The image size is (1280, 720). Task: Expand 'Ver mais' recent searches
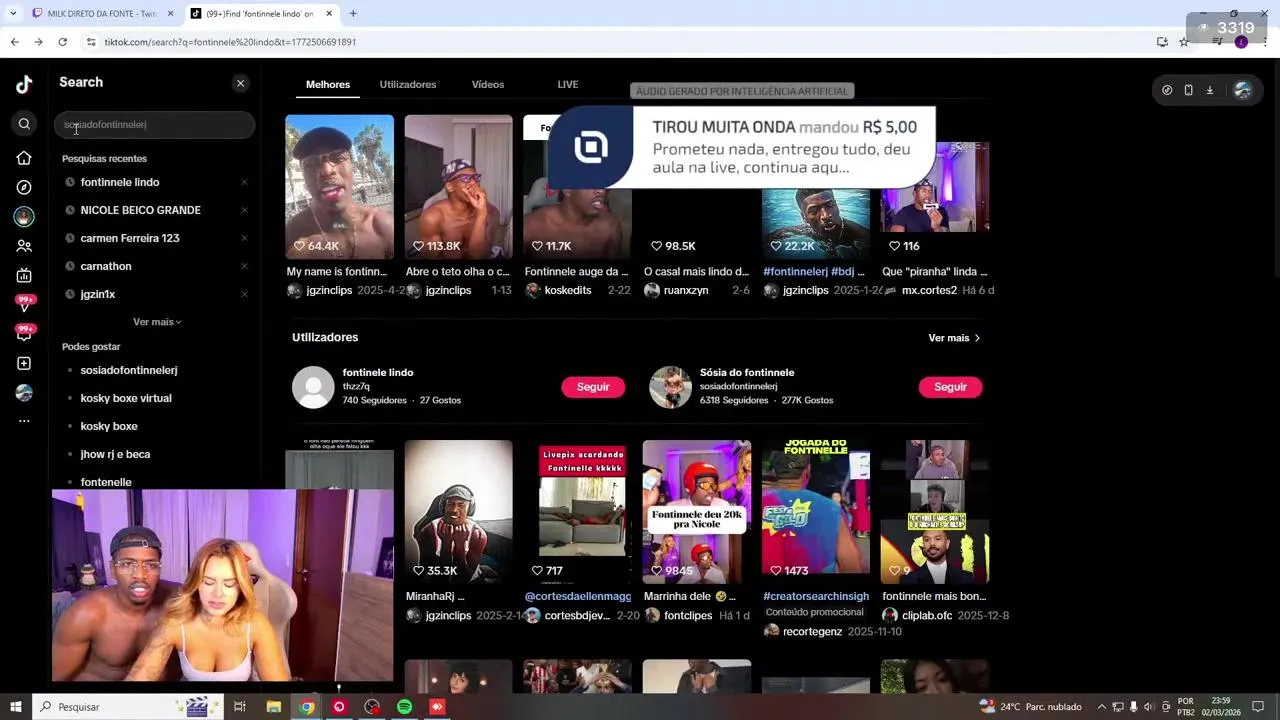coord(157,322)
